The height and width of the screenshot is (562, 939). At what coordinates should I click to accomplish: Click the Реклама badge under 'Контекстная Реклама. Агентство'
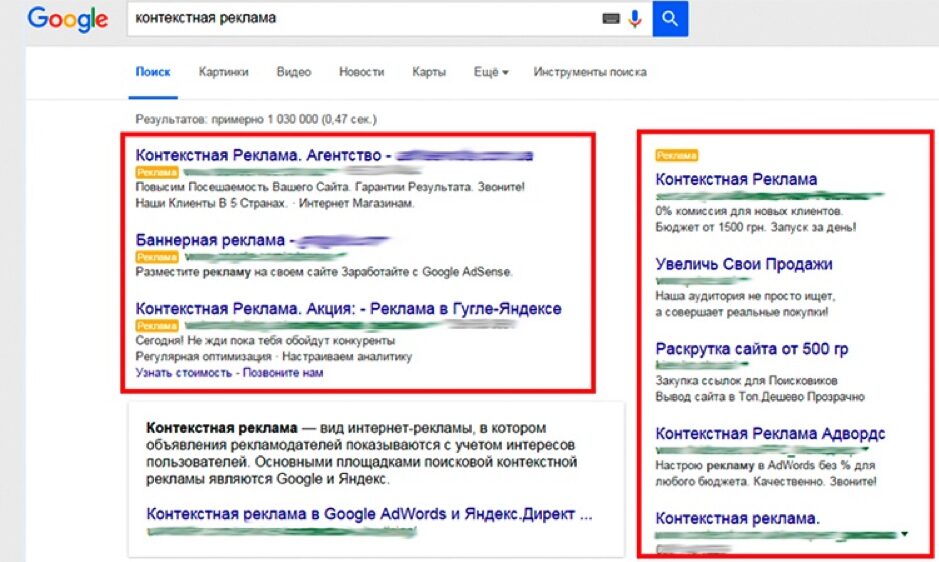(x=157, y=173)
